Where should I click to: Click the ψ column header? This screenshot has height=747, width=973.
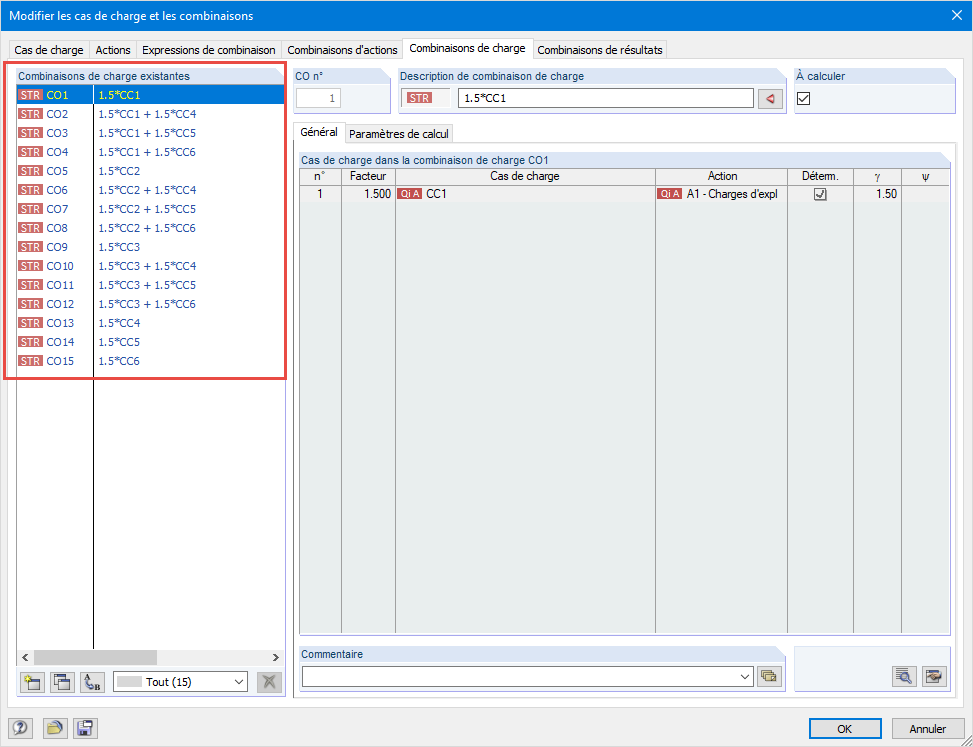point(925,176)
